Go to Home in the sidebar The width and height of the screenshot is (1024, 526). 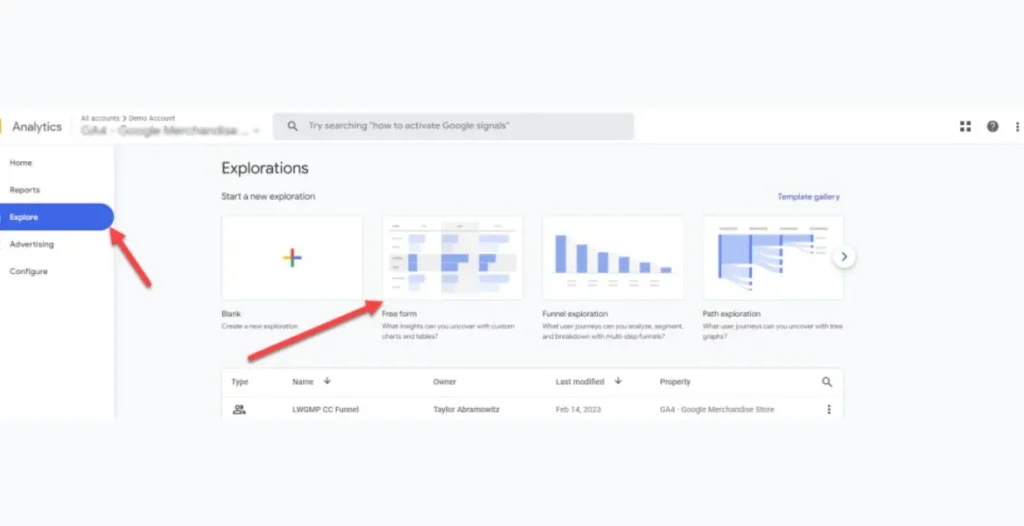(x=21, y=163)
